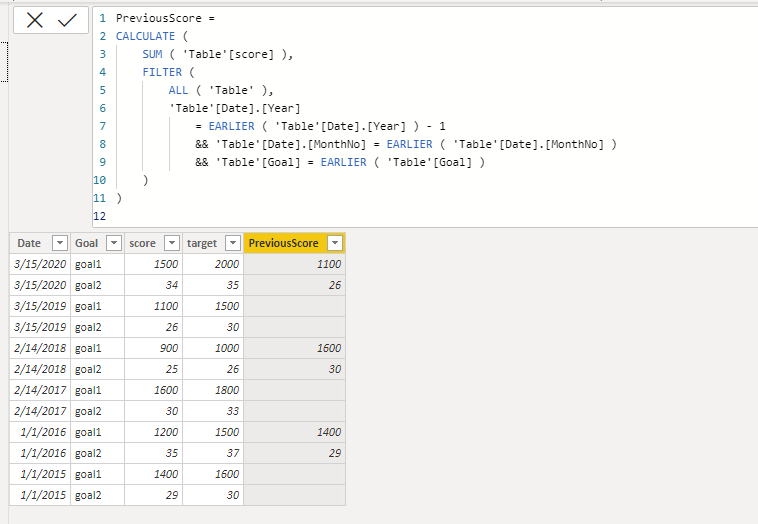Select score cell 1500 for 3/15/2020
This screenshot has height=524, width=758.
[x=153, y=264]
